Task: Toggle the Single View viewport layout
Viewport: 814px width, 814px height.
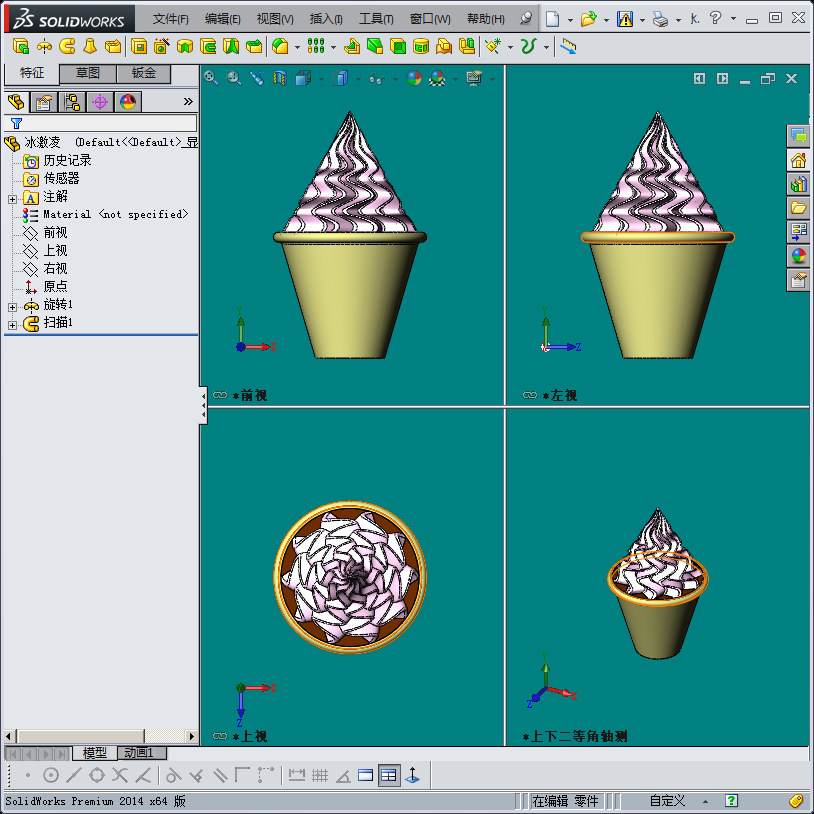Action: 365,775
